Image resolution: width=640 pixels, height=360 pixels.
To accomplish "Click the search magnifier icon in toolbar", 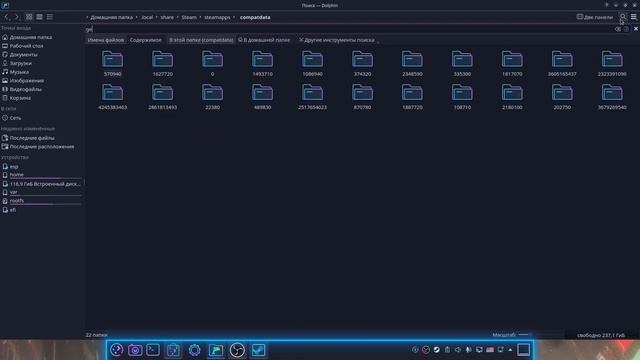I will pyautogui.click(x=623, y=17).
